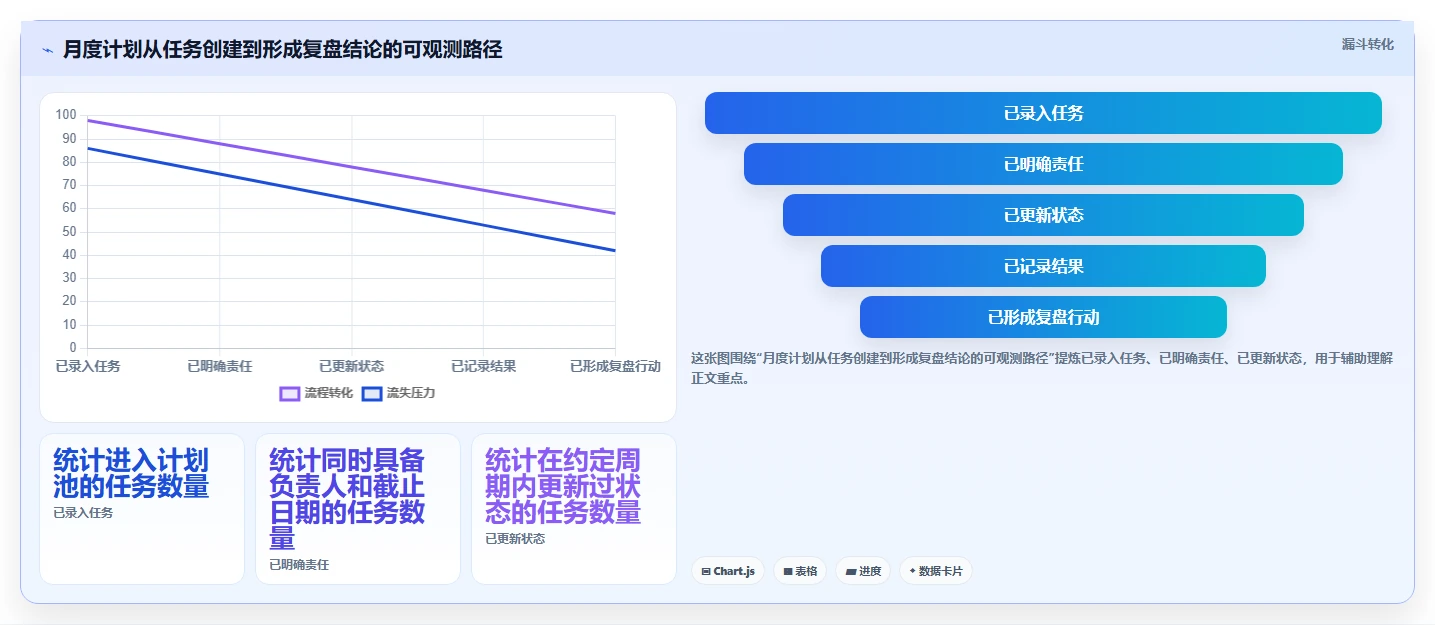Click the 已更新状态 caption in third card
This screenshot has height=625, width=1435.
pos(515,539)
